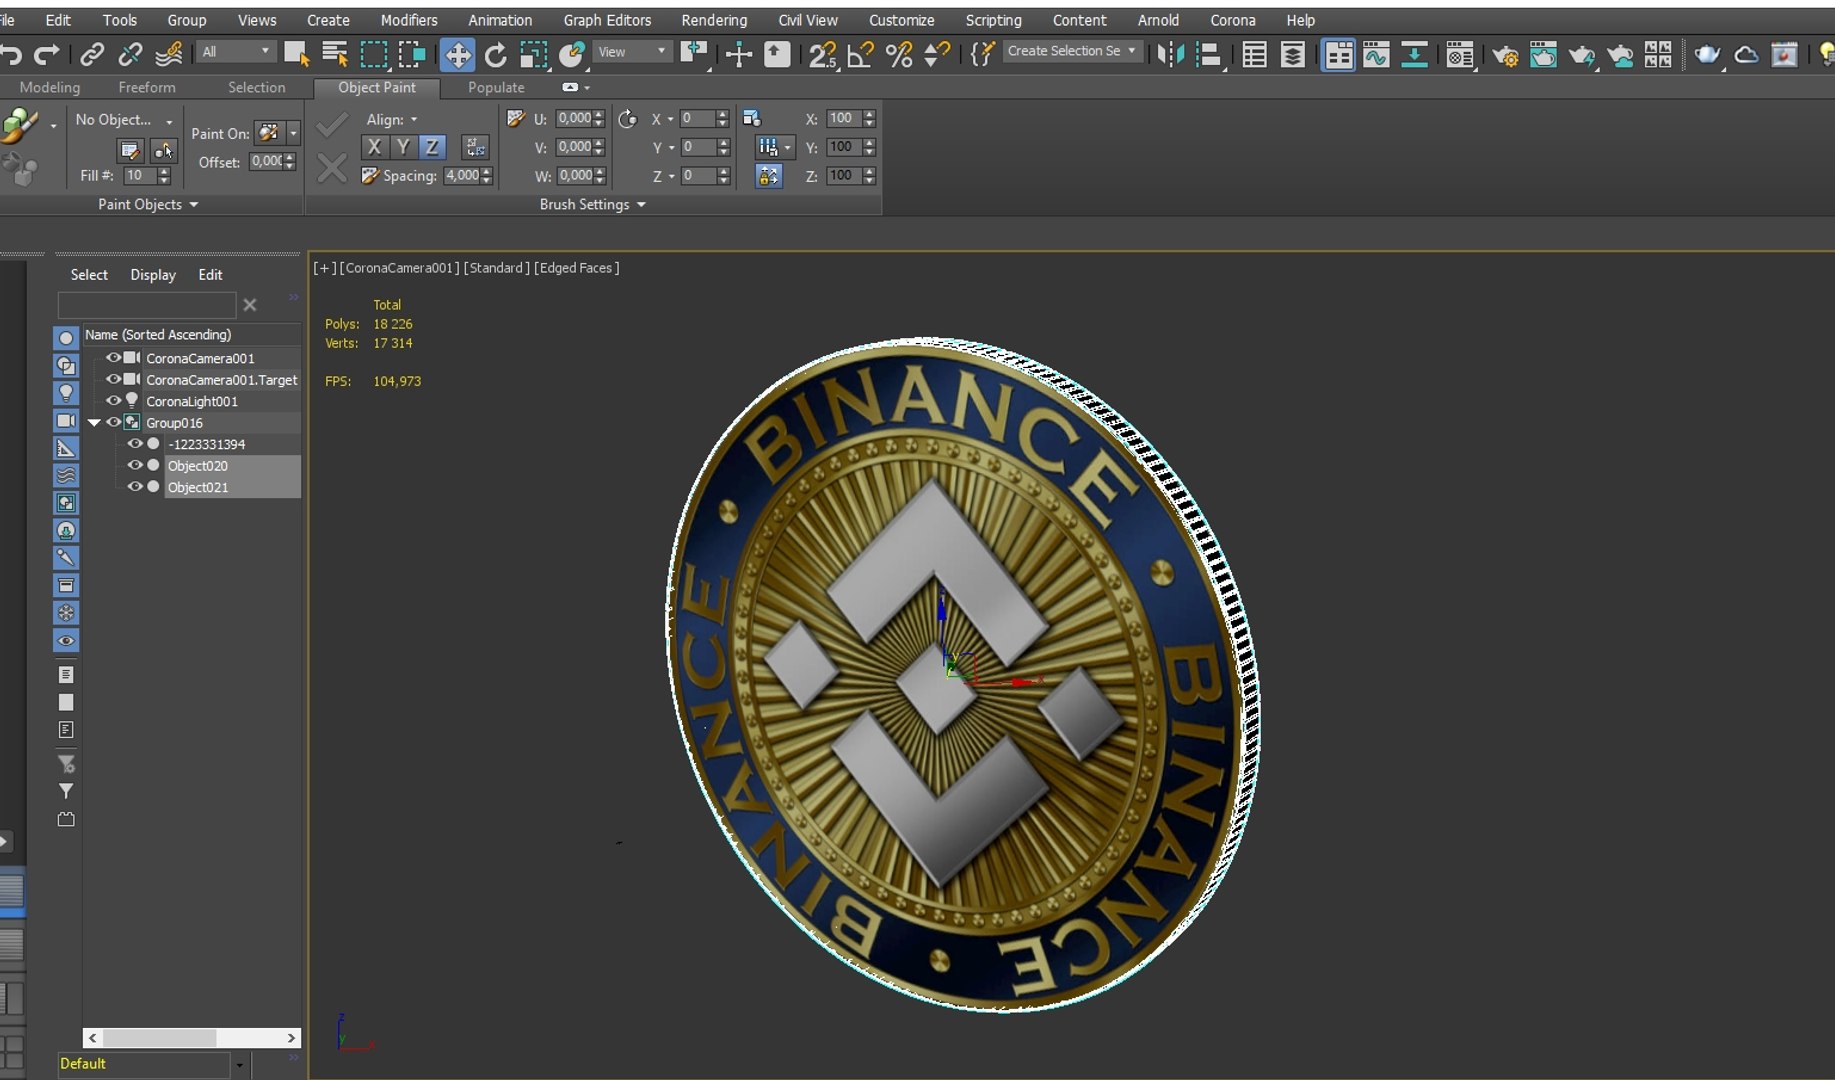Hide CoronaLight001 with eye icon
The height and width of the screenshot is (1080, 1835).
[113, 401]
